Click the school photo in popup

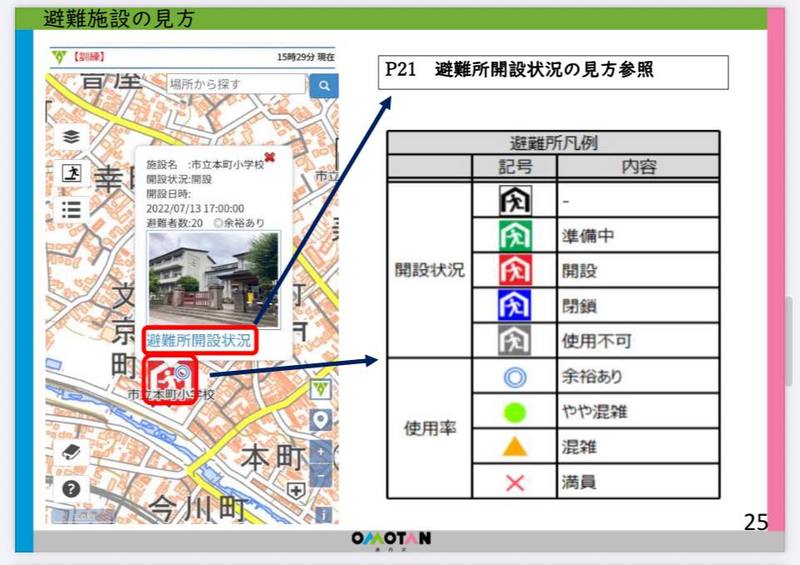pos(214,277)
